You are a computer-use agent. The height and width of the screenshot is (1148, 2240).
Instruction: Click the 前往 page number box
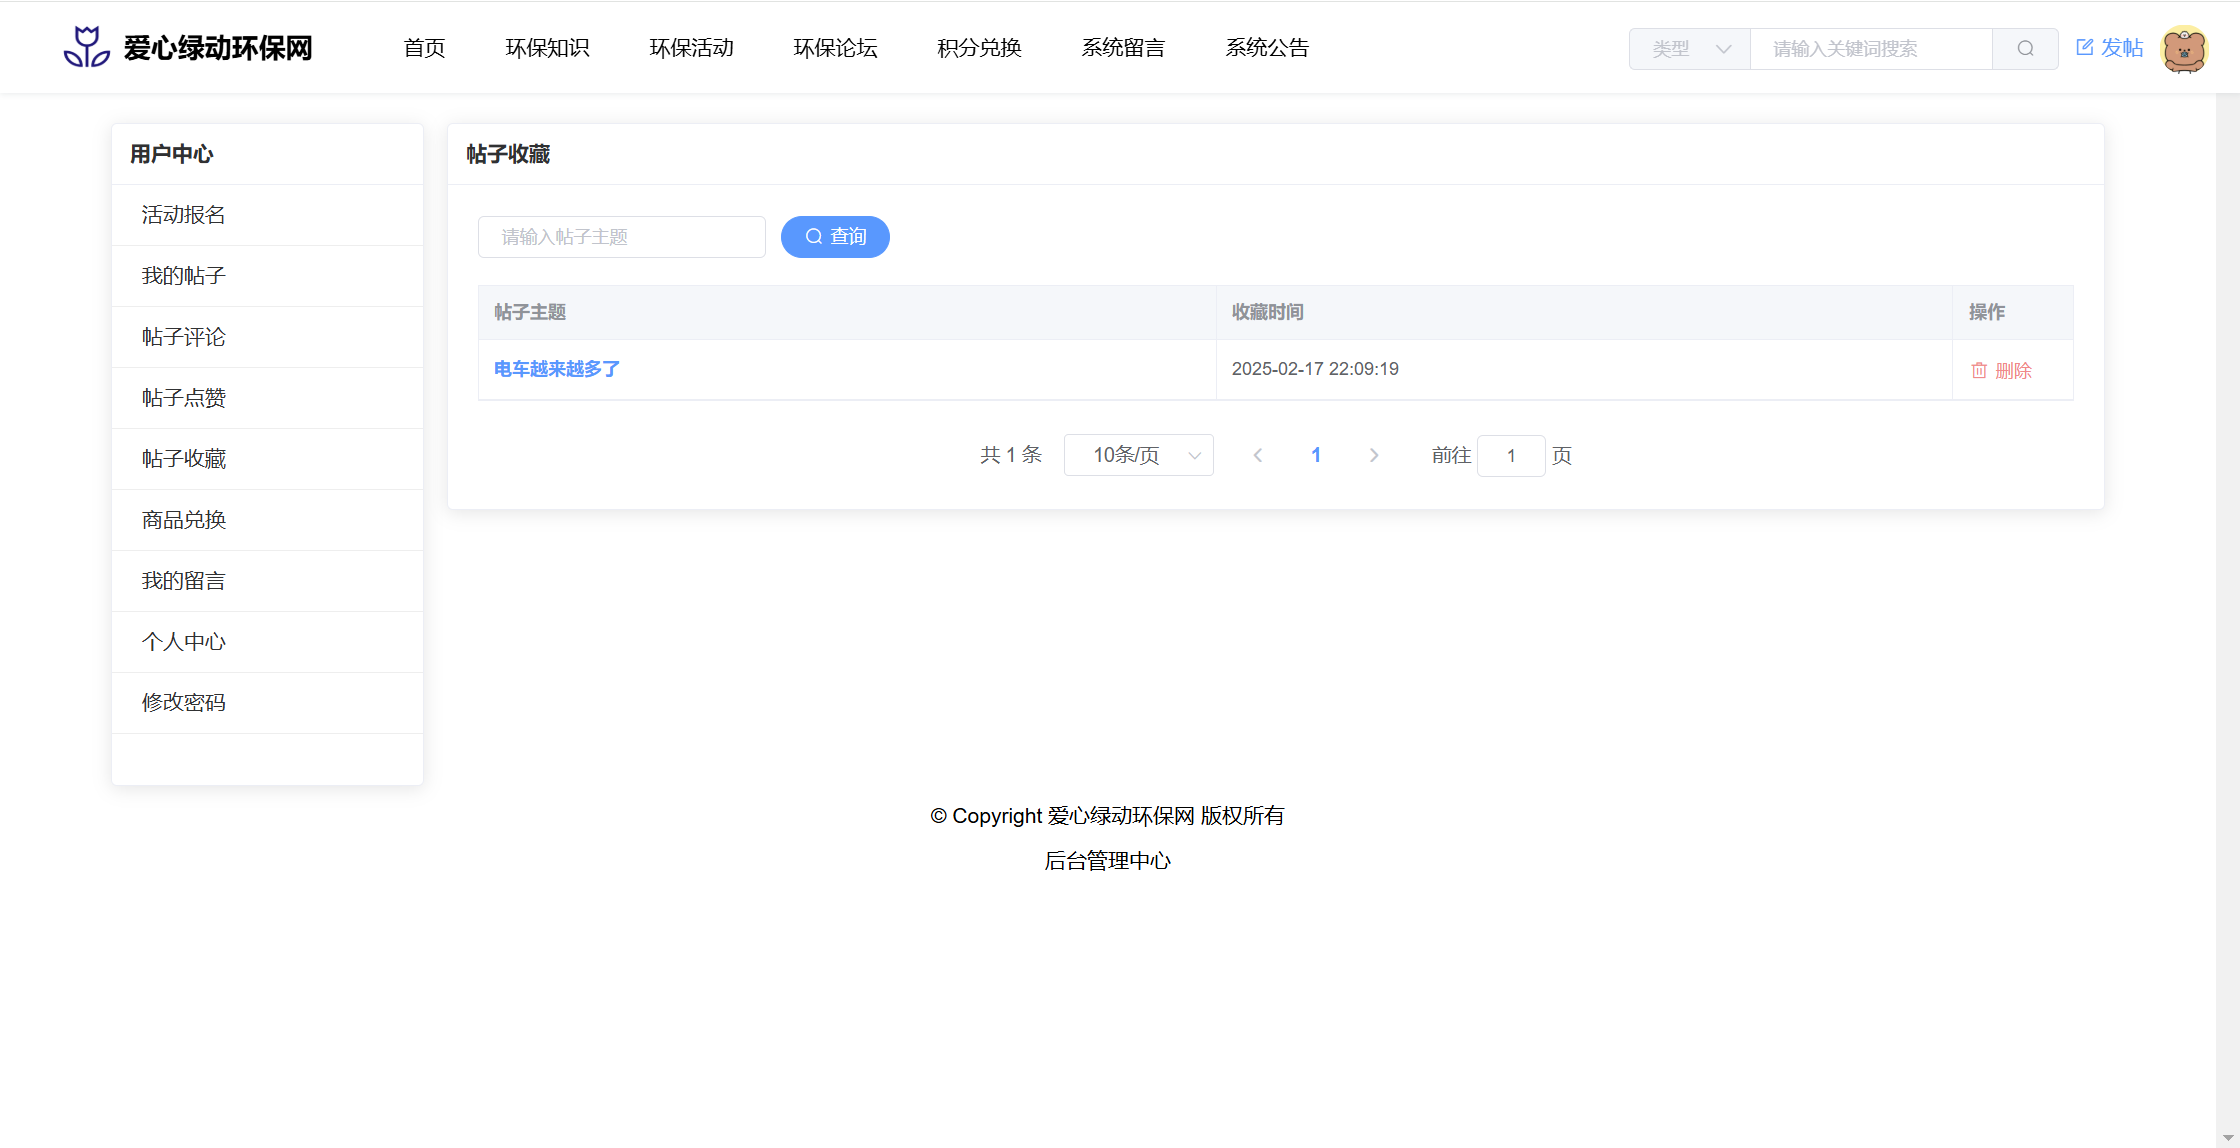point(1511,456)
